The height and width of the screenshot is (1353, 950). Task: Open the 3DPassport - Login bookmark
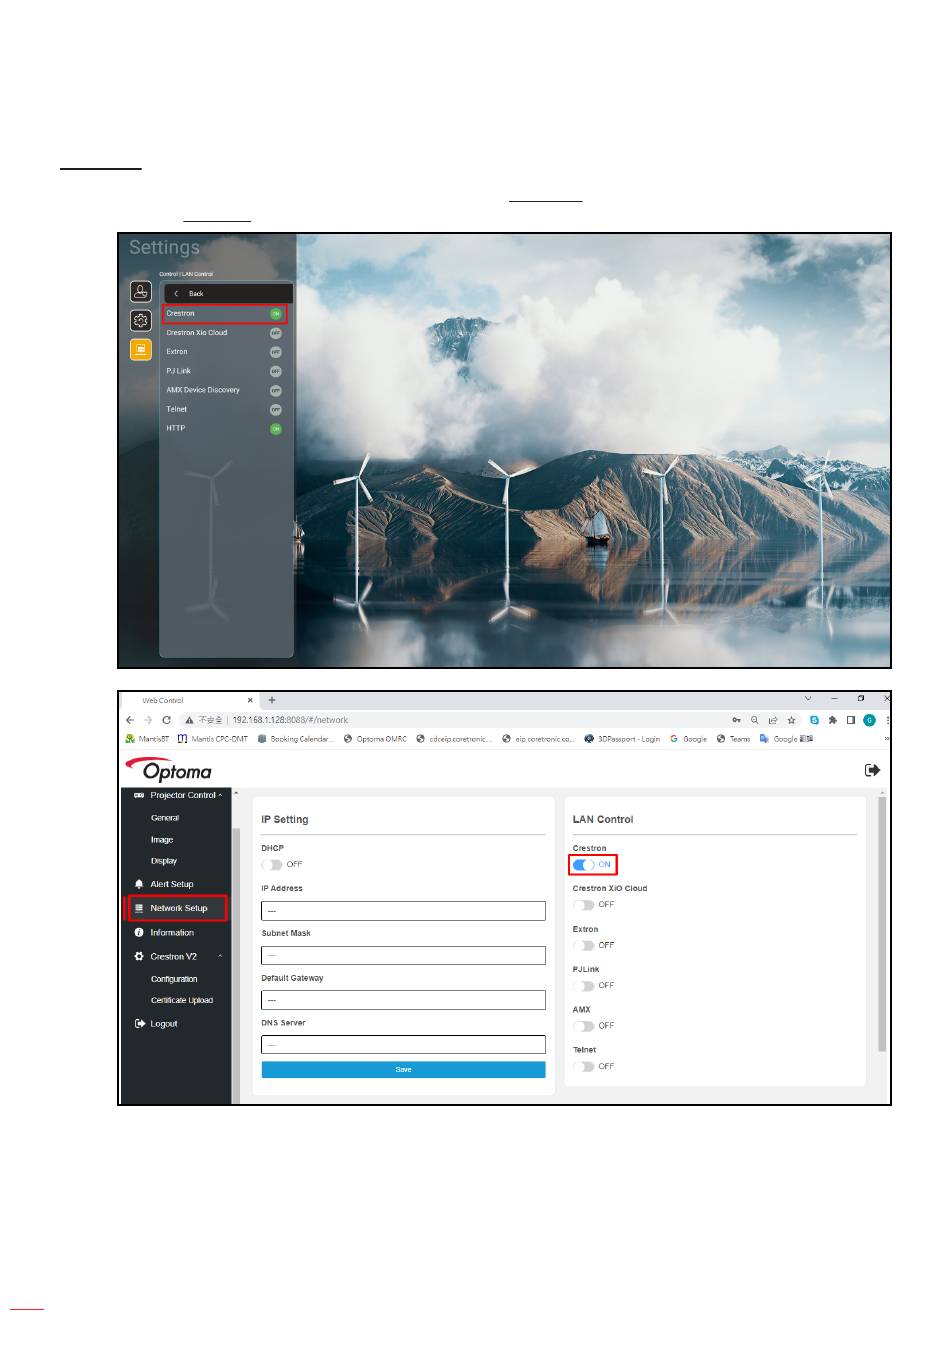[x=622, y=739]
